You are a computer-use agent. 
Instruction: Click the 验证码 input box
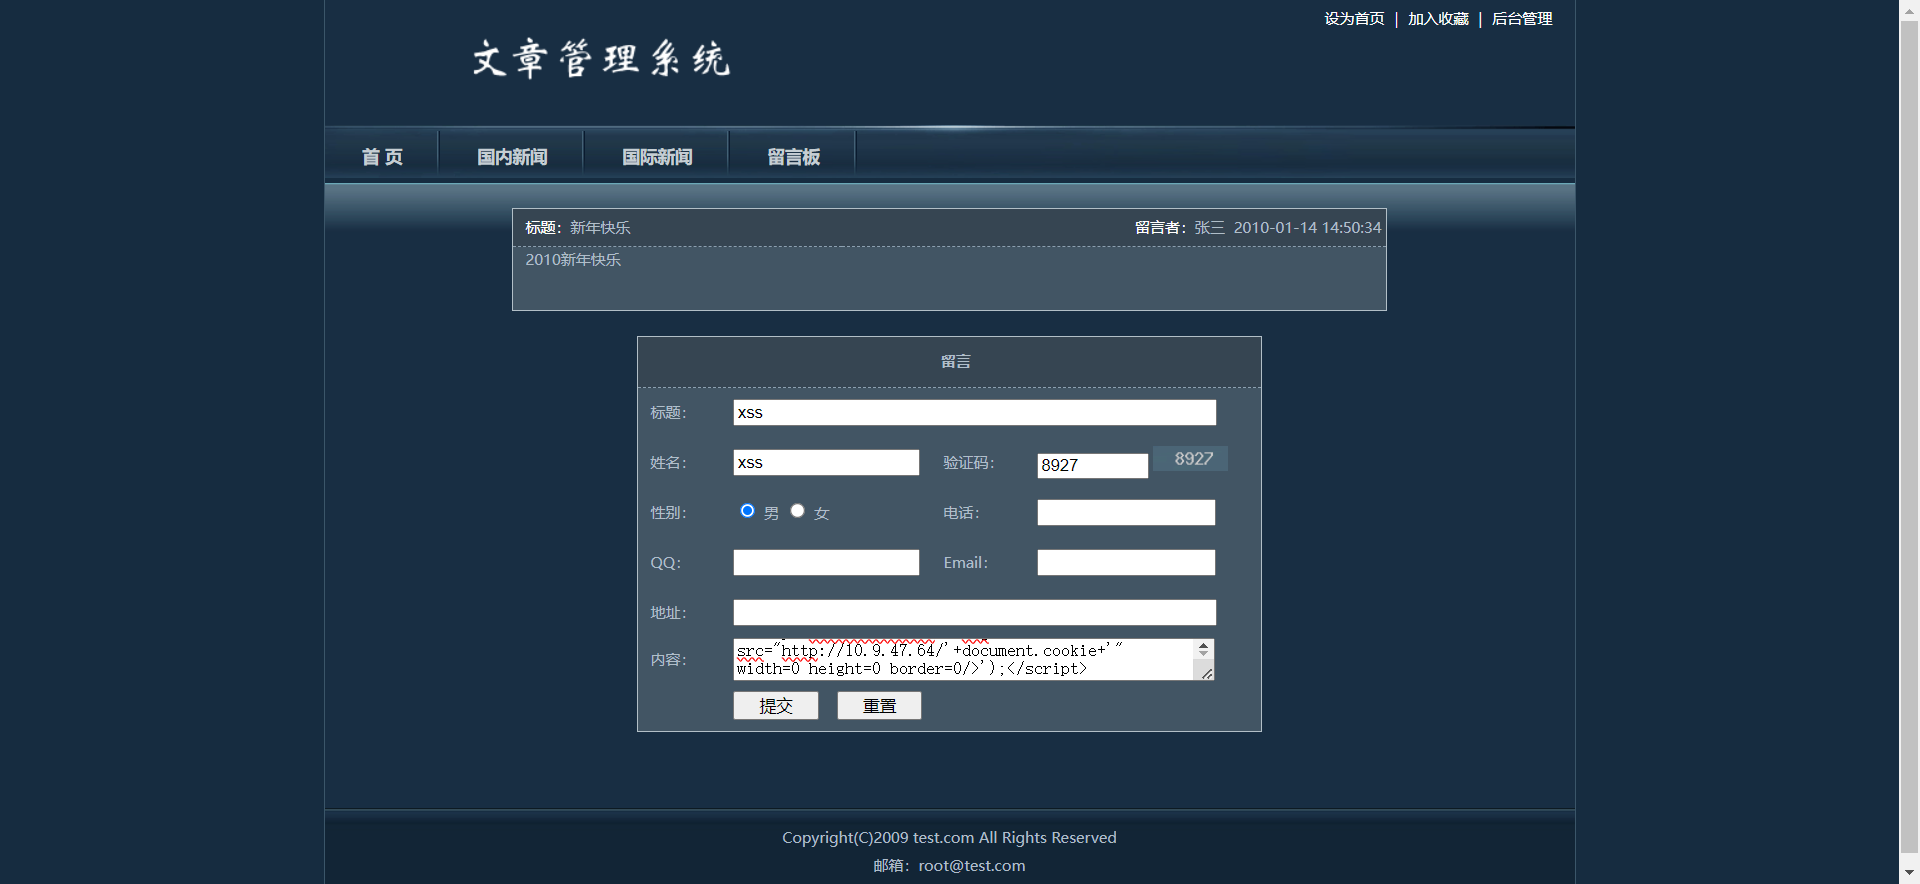pos(1092,465)
